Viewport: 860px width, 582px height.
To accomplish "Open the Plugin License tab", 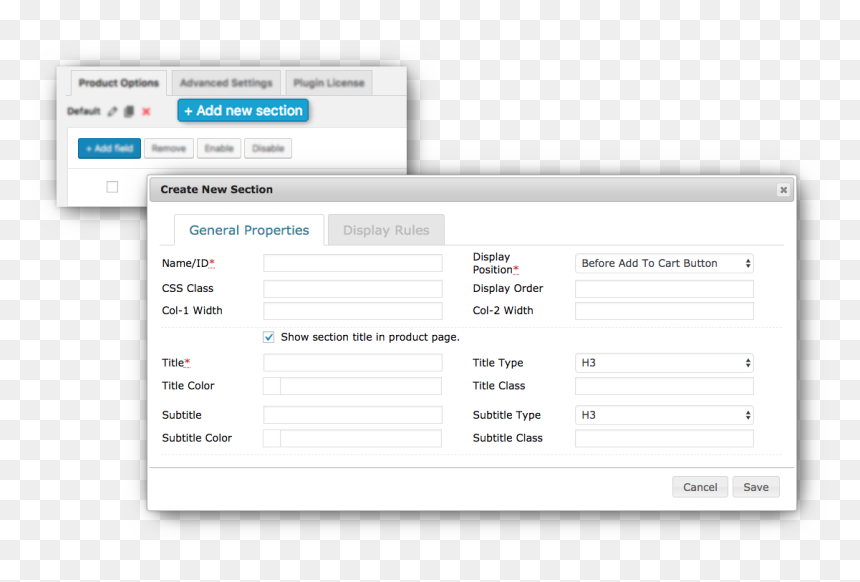I will pos(329,83).
